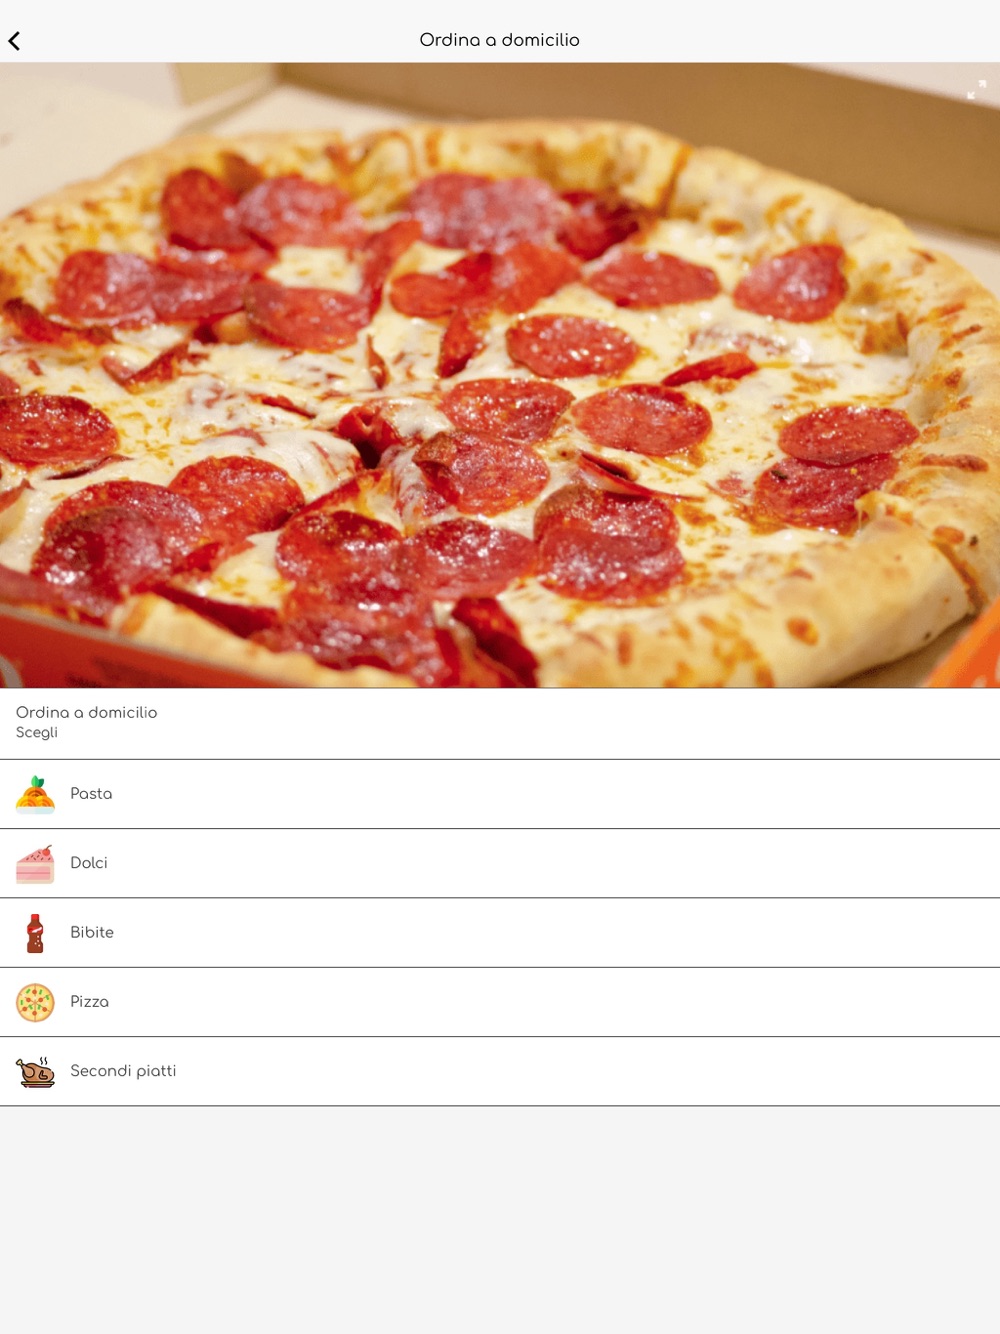The image size is (1000, 1334).
Task: Choose the Pizza label in the list
Action: 89,1002
